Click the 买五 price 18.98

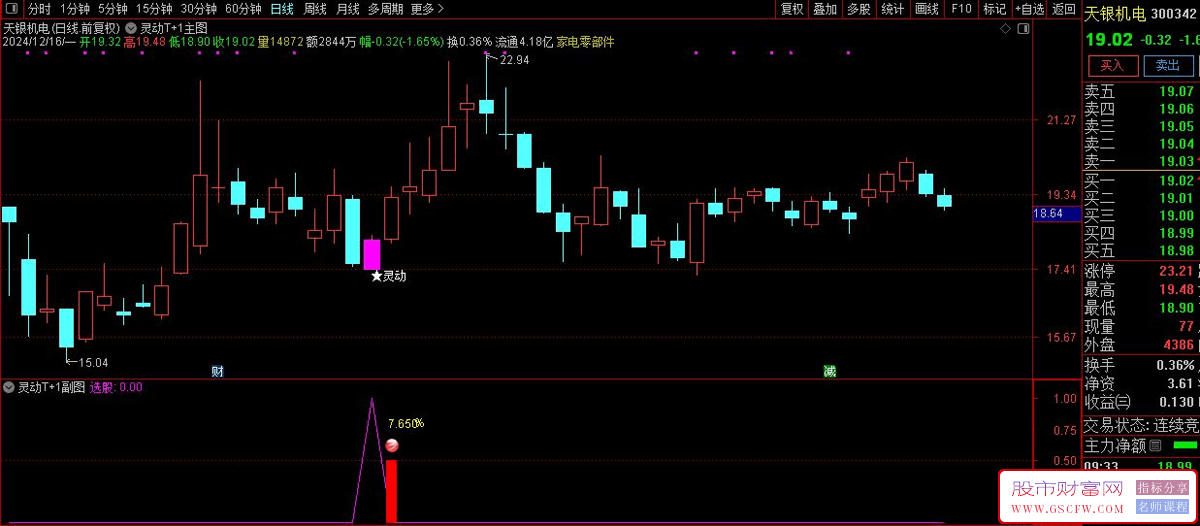tap(1176, 250)
